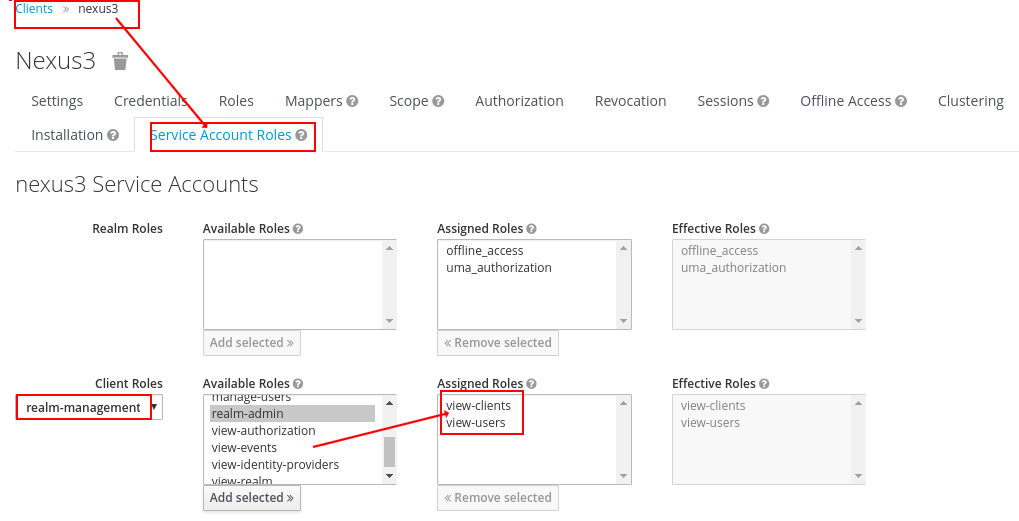The width and height of the screenshot is (1019, 521).
Task: Click scroll down arrow in Client Assigned Roles
Action: click(x=623, y=476)
